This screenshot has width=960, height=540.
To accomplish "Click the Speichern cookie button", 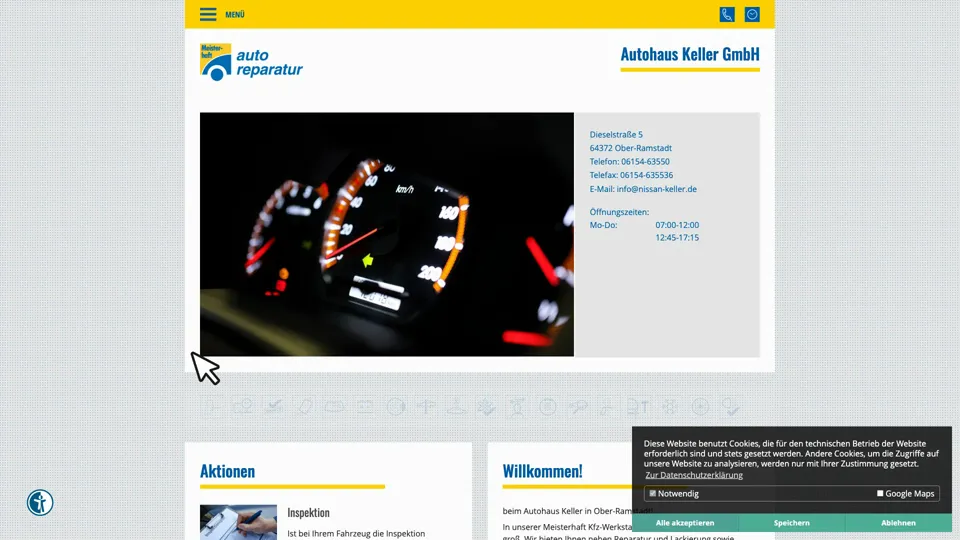I will 792,523.
